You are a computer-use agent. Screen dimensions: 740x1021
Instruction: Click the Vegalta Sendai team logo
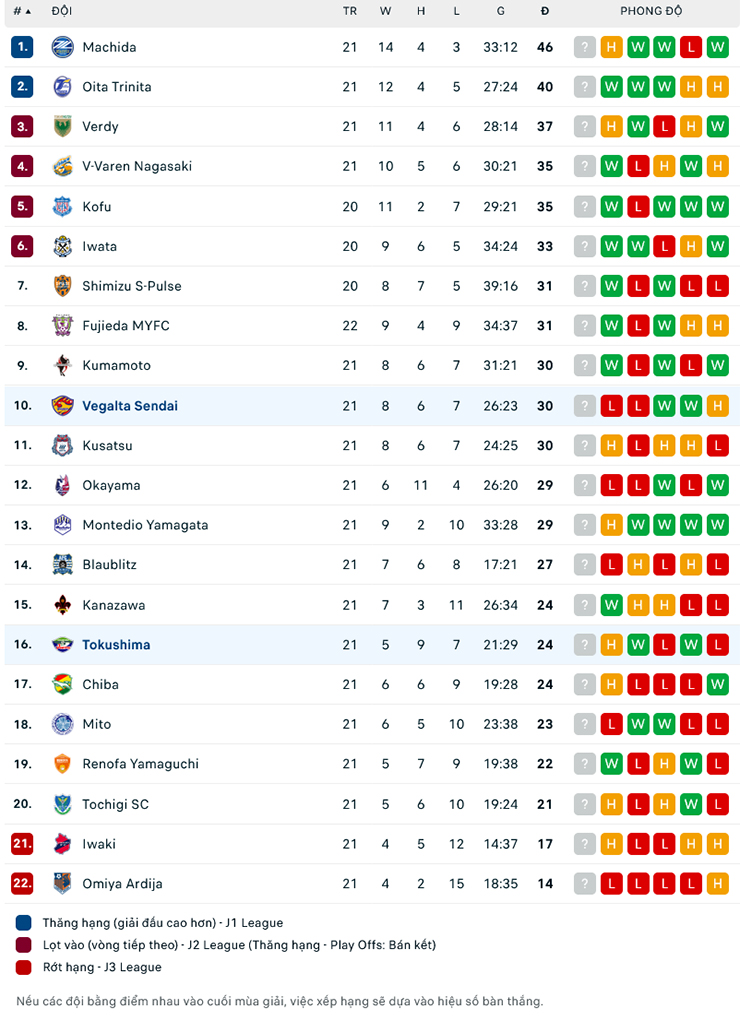[x=63, y=406]
